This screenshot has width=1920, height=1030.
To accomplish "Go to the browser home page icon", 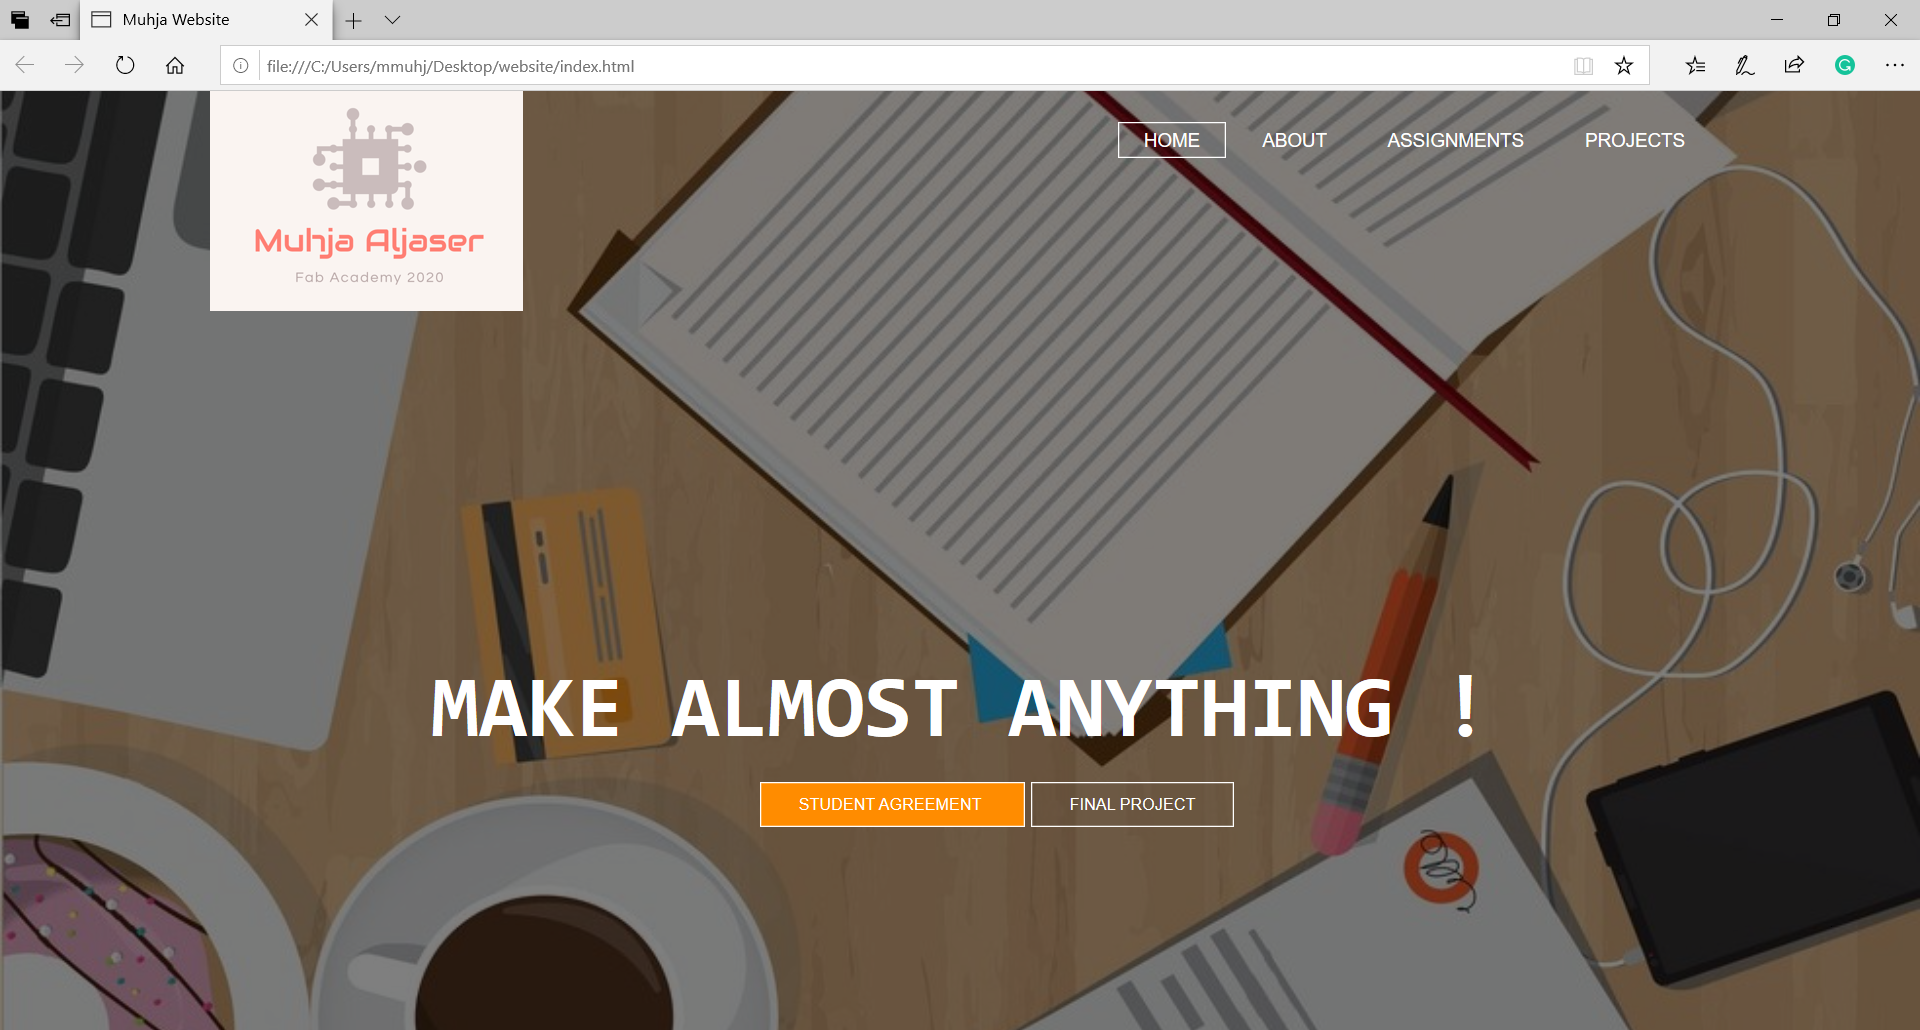I will 175,66.
